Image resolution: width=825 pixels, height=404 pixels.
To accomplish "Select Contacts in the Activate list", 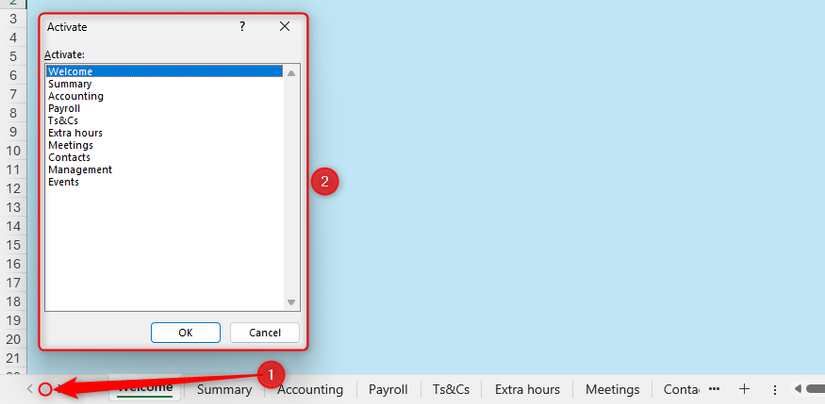I will [164, 157].
